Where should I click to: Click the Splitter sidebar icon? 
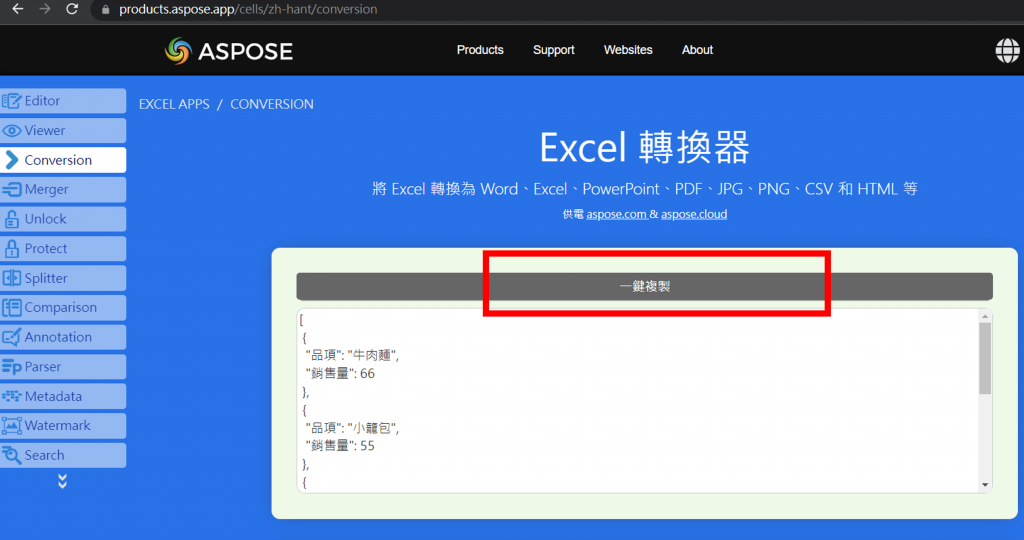[x=11, y=278]
